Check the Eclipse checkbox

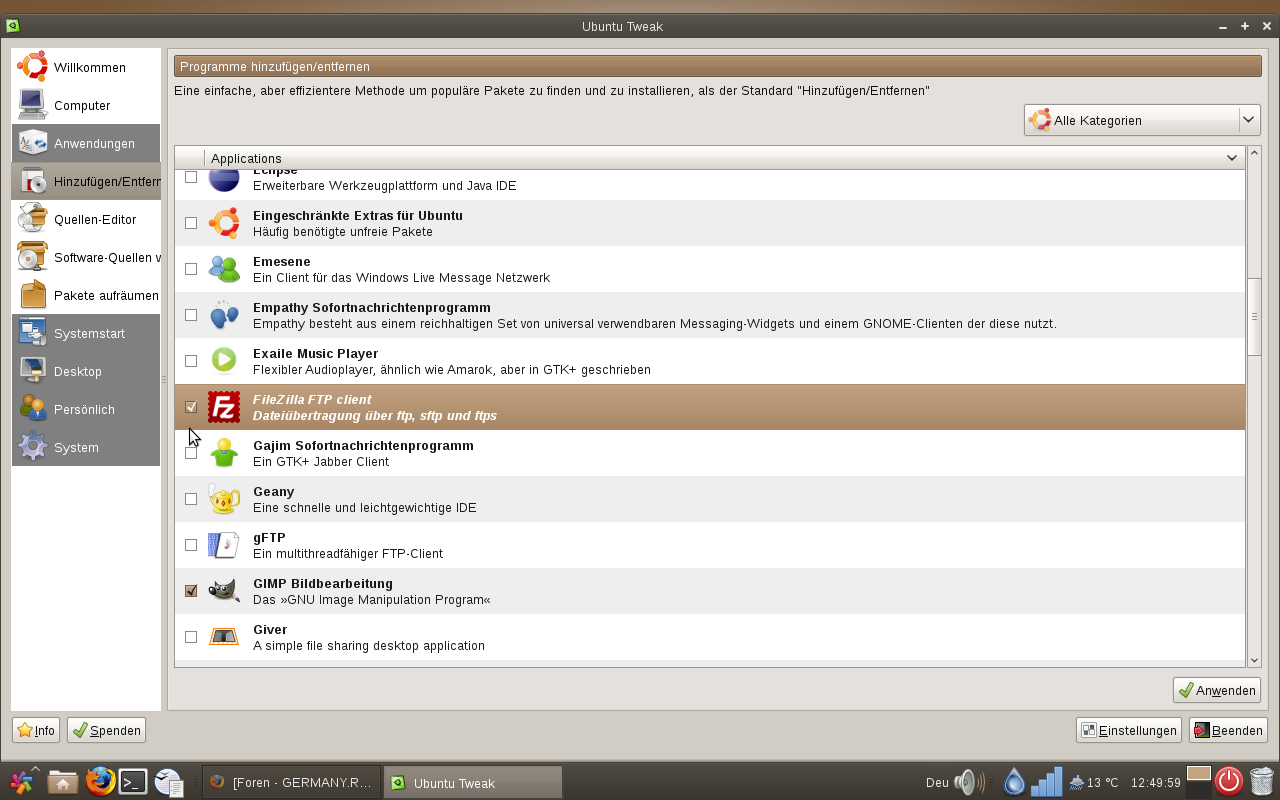pyautogui.click(x=191, y=177)
